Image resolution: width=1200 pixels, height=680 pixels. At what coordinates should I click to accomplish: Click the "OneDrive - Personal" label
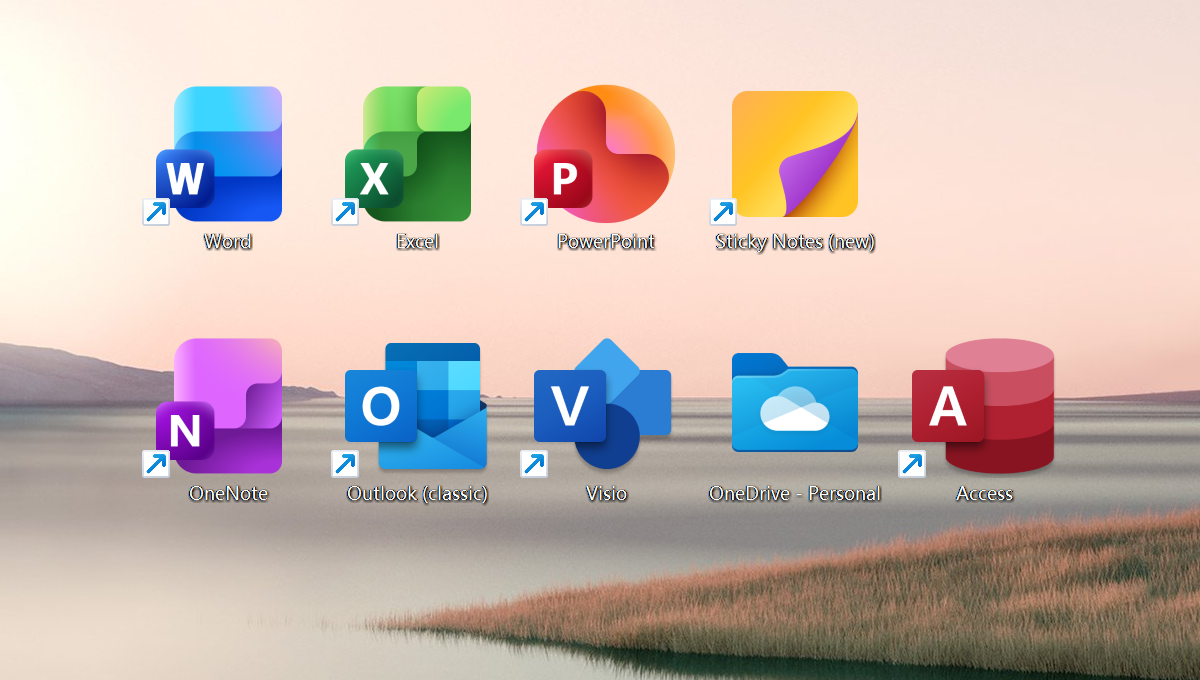click(x=795, y=494)
